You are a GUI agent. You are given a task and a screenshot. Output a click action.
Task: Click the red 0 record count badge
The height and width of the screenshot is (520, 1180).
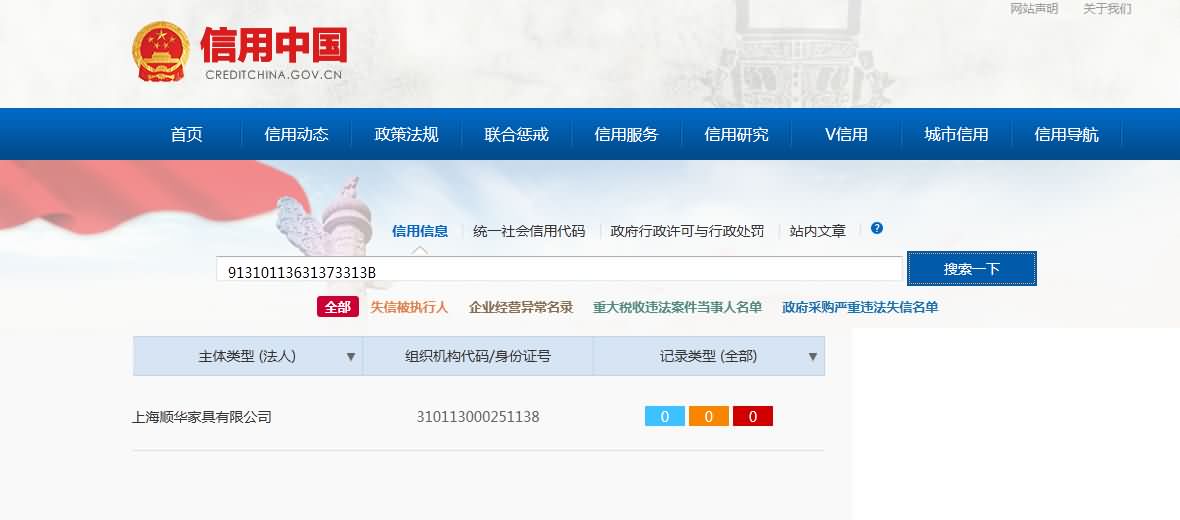753,416
